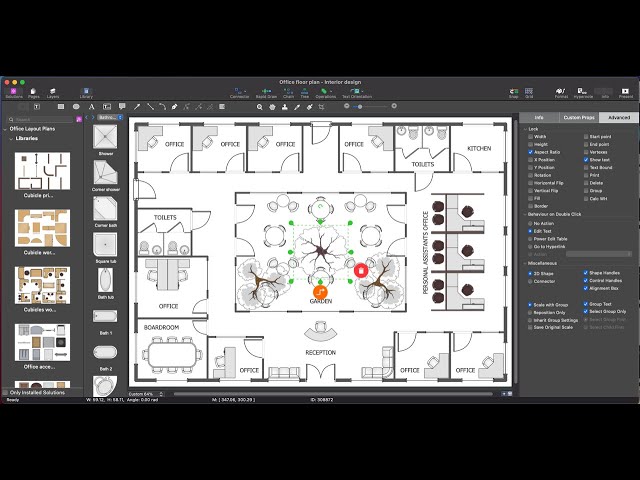Enable the Width lock checkbox
The width and height of the screenshot is (640, 480).
530,137
